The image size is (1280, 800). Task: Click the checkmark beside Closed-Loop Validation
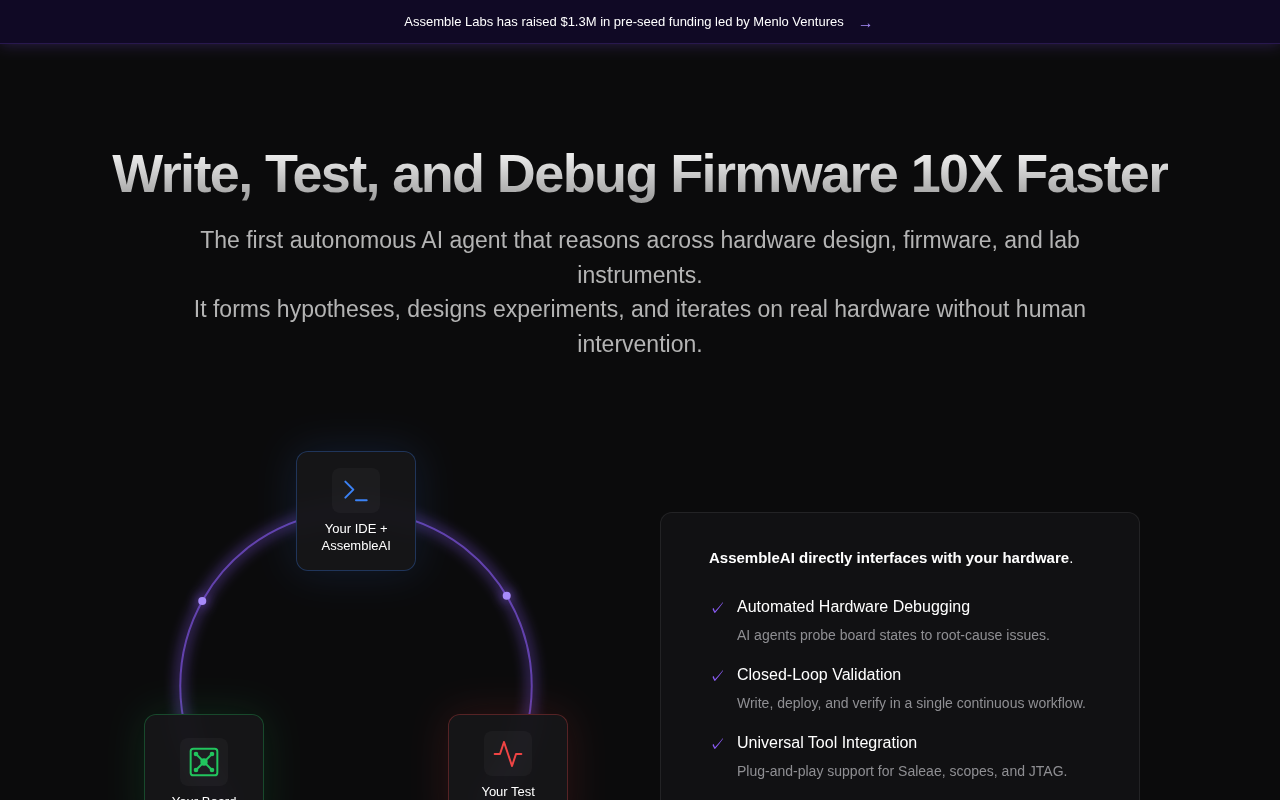(717, 676)
